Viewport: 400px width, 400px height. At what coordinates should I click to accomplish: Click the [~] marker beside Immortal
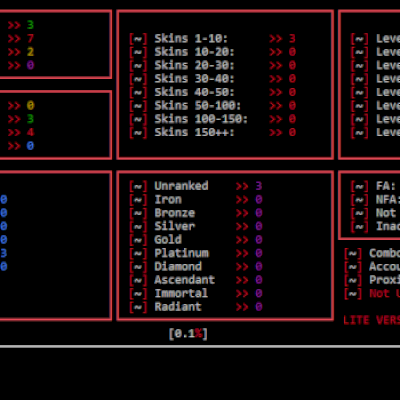(138, 293)
